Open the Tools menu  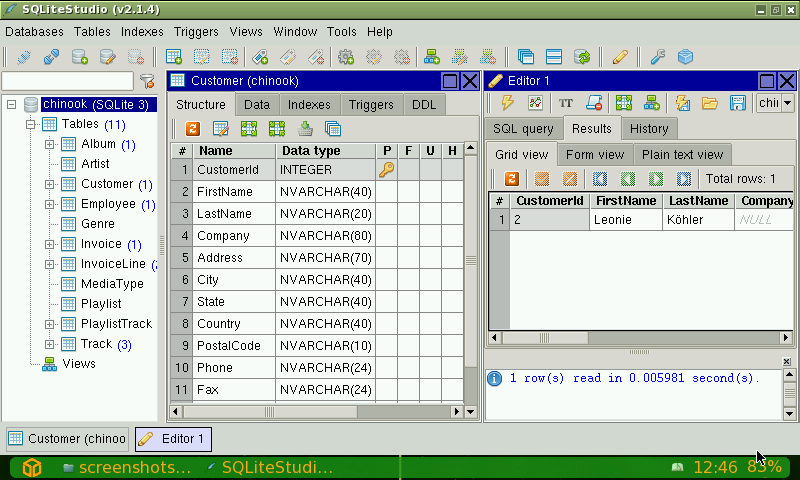[x=341, y=32]
